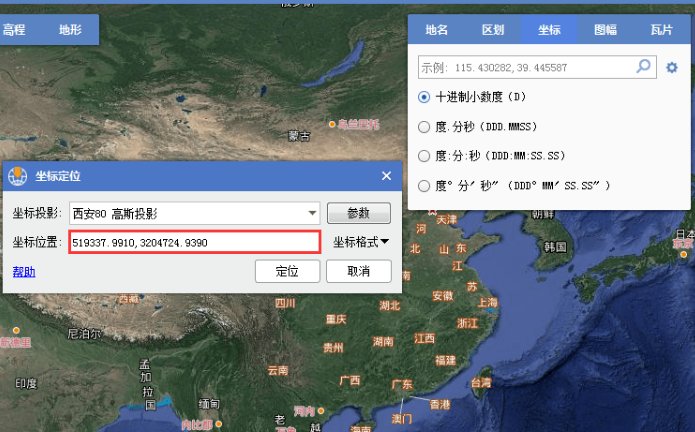Click the 广西 label on the map
Screen dimensions: 695x432
pyautogui.click(x=350, y=381)
